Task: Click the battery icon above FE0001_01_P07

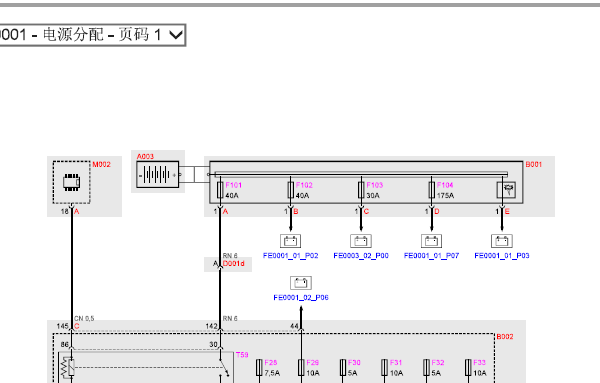Action: pyautogui.click(x=431, y=241)
